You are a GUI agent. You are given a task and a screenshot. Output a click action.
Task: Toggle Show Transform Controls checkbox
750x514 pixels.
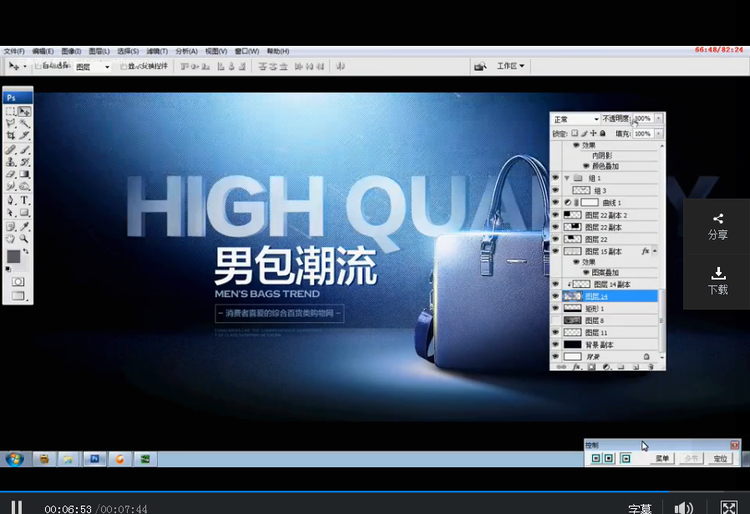point(123,66)
